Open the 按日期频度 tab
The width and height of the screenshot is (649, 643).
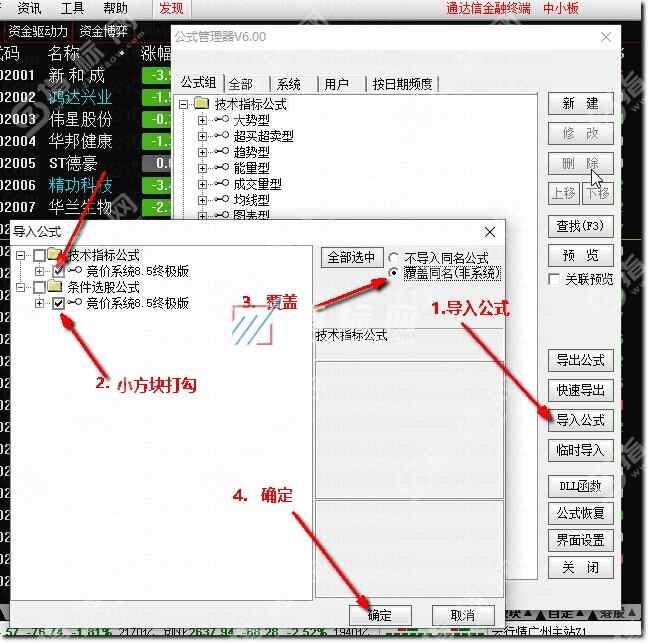coord(402,84)
